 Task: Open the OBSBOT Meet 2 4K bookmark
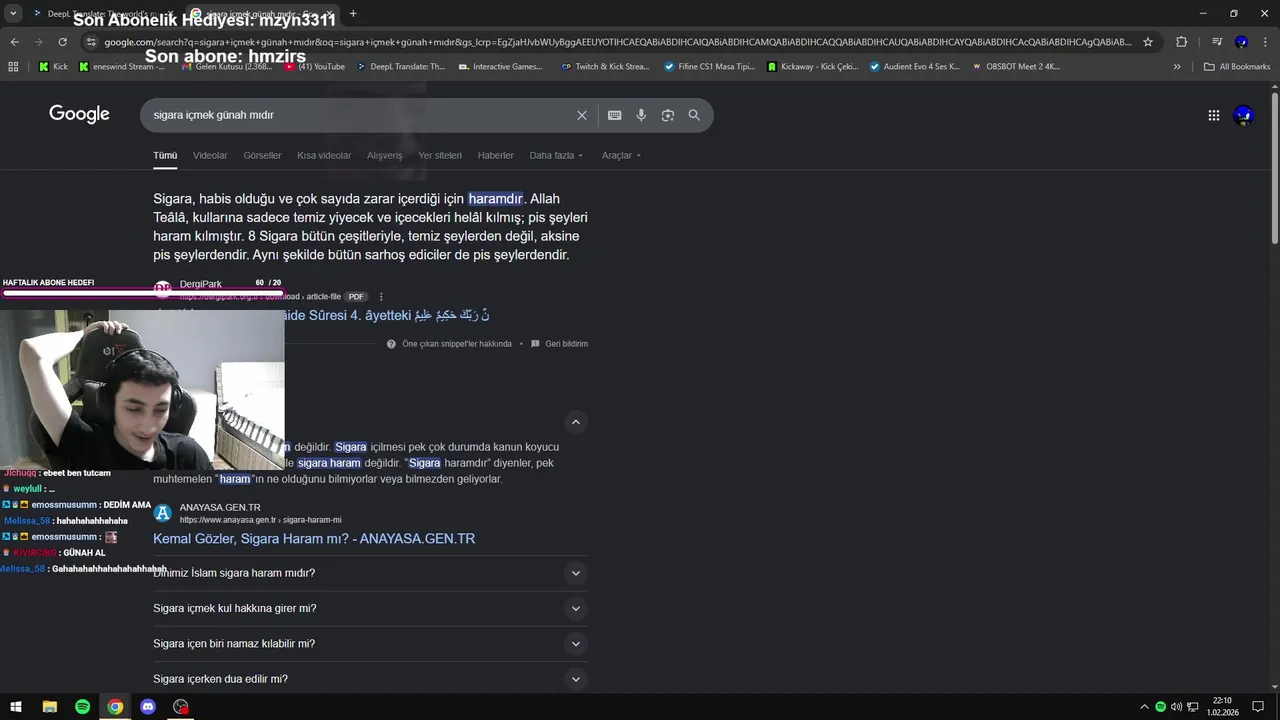1016,67
